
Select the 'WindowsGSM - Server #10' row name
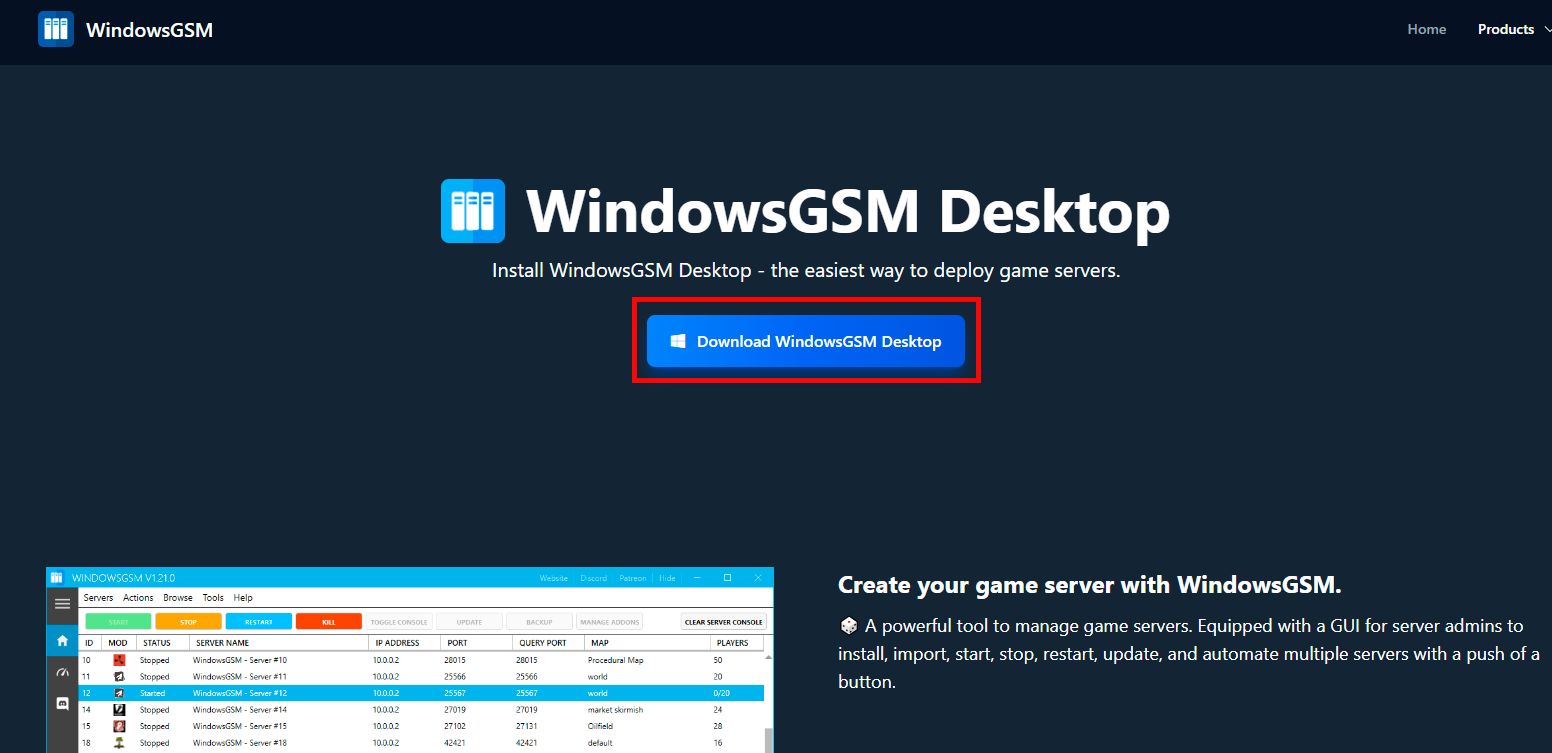[240, 660]
